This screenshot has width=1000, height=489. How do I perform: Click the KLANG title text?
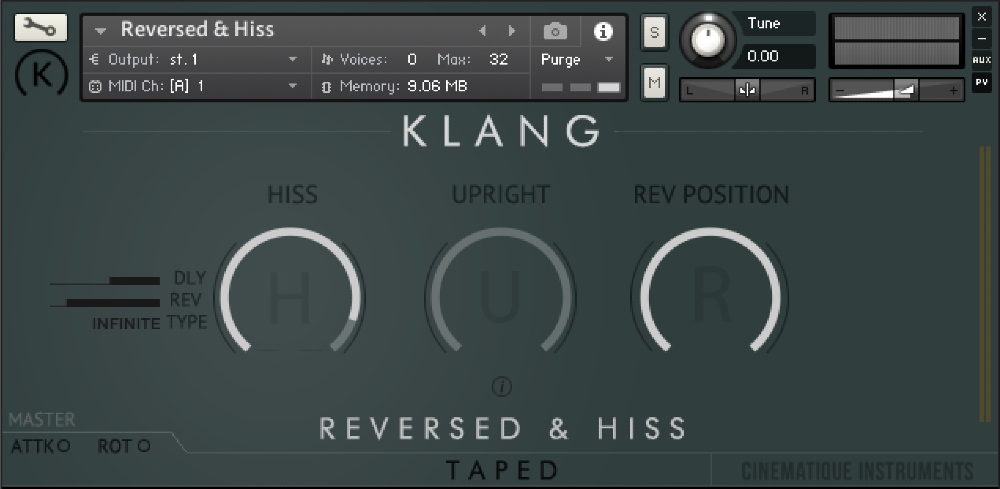(501, 132)
